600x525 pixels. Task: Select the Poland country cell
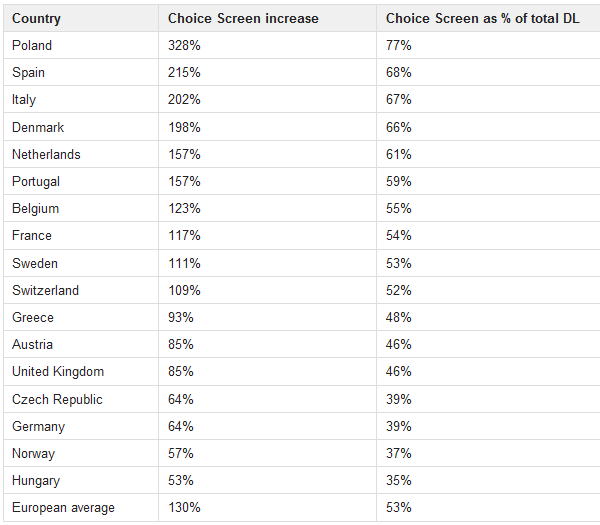pos(32,45)
